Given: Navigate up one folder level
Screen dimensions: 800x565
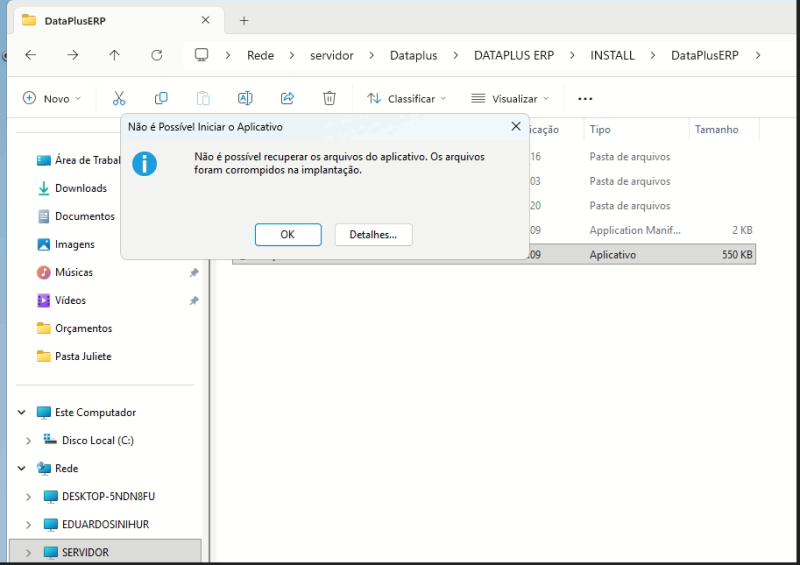Looking at the screenshot, I should coord(114,55).
